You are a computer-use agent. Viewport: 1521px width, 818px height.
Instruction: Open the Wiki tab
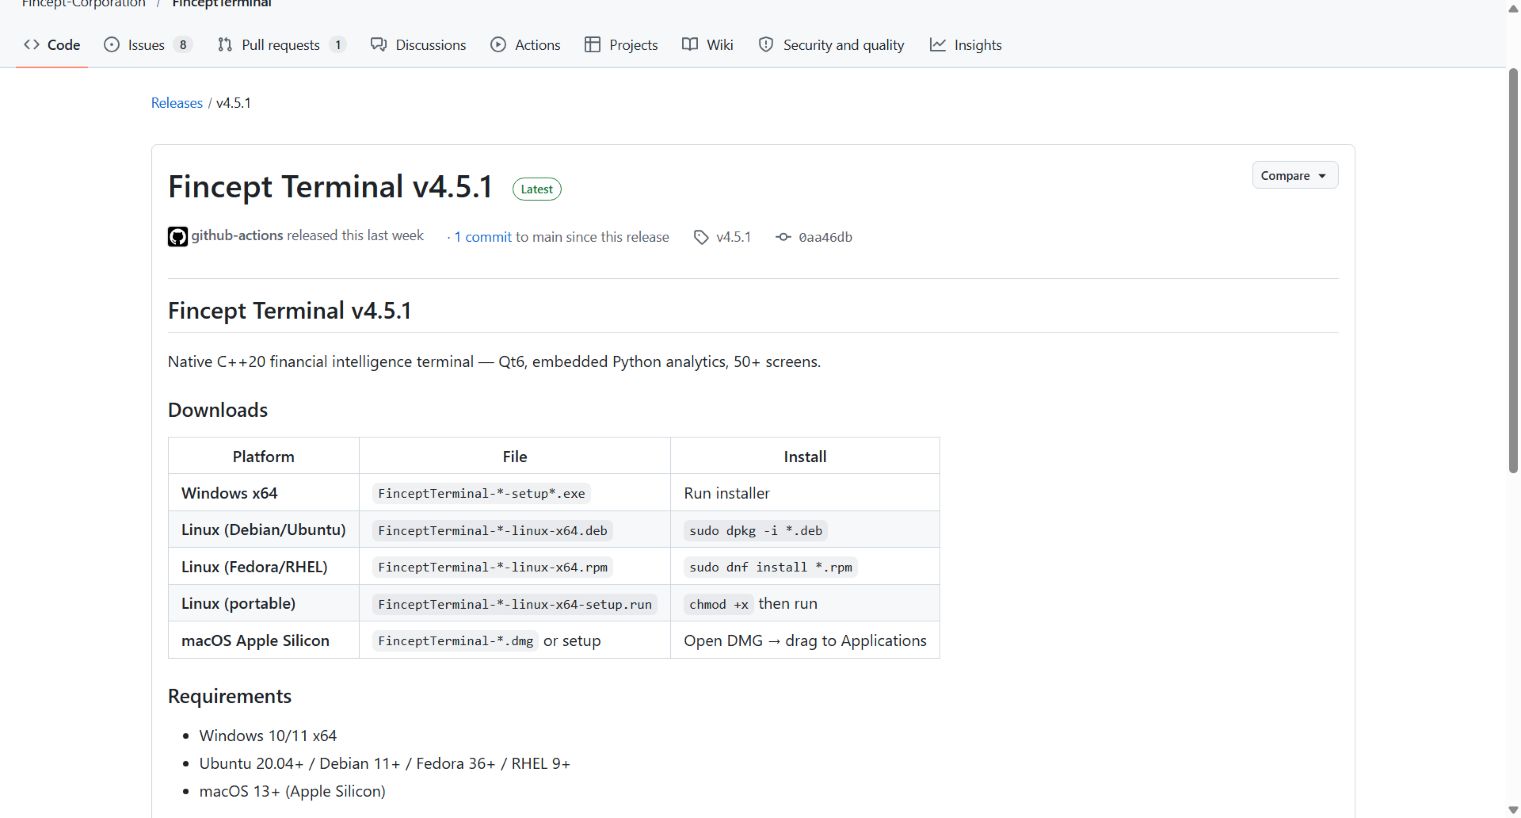point(708,45)
